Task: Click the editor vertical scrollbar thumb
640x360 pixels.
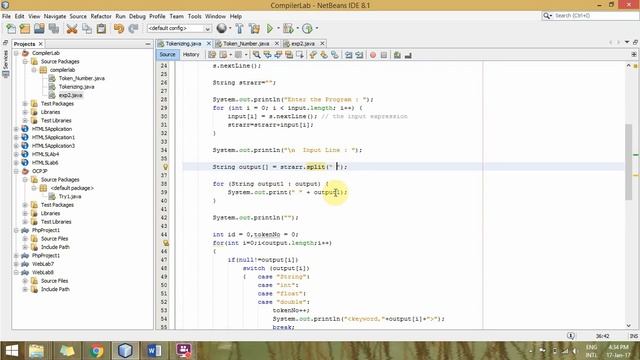Action: (629, 162)
